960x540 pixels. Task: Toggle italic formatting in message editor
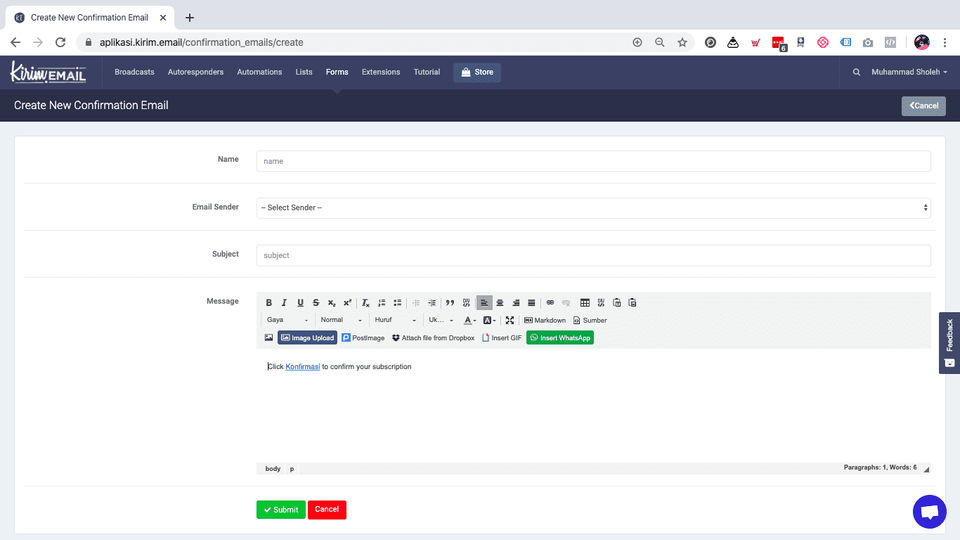(284, 302)
